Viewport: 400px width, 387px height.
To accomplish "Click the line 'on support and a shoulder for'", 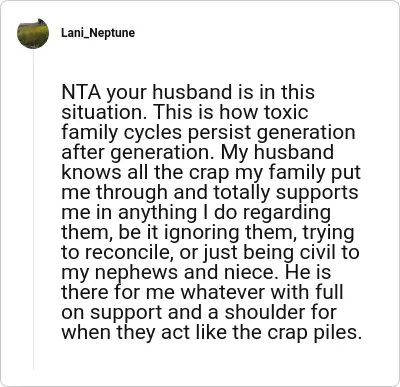I will pos(199,313).
